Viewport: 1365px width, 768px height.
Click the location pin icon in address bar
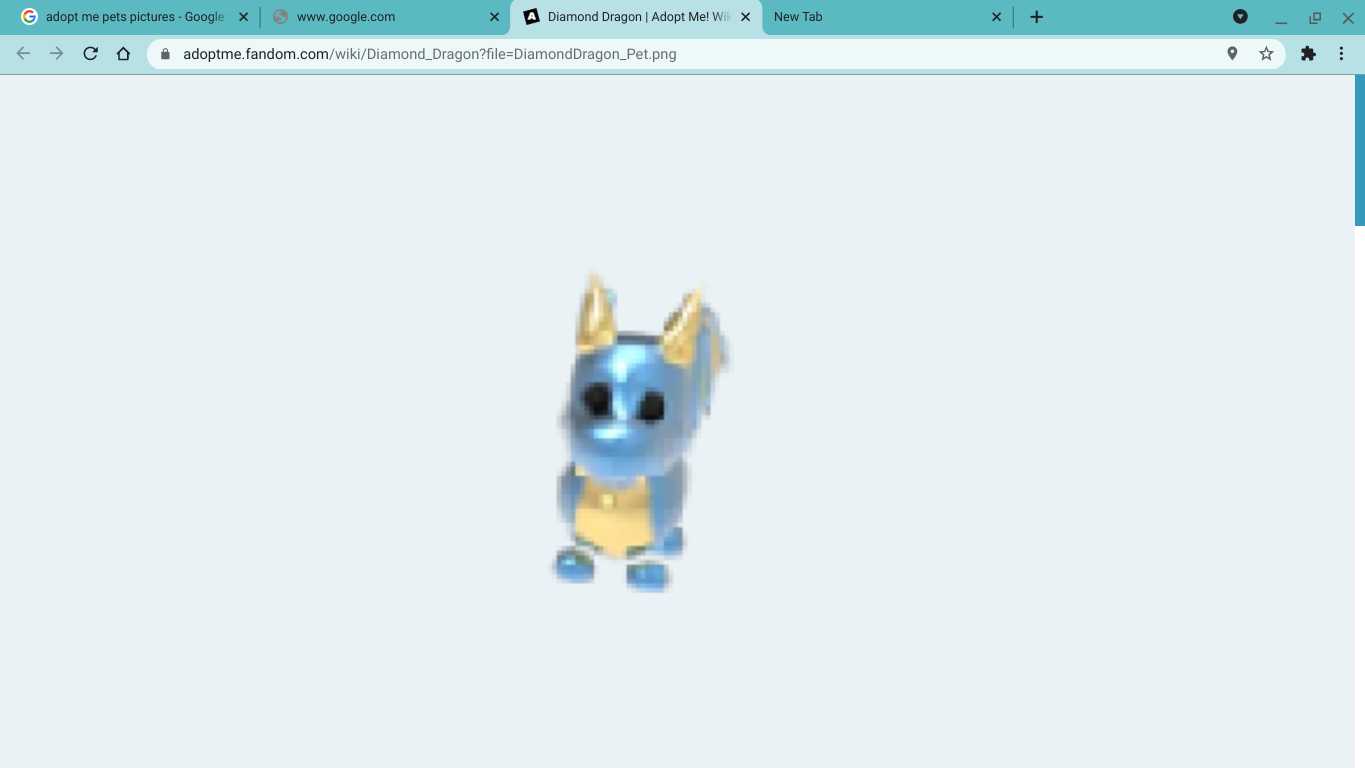click(1232, 54)
